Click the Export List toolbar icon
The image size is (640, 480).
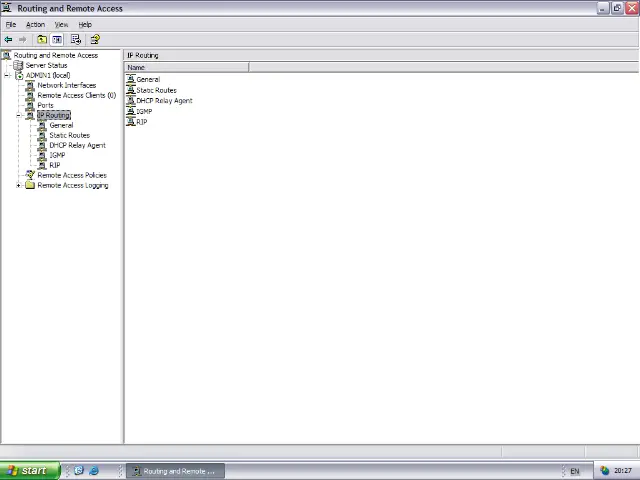tap(76, 40)
